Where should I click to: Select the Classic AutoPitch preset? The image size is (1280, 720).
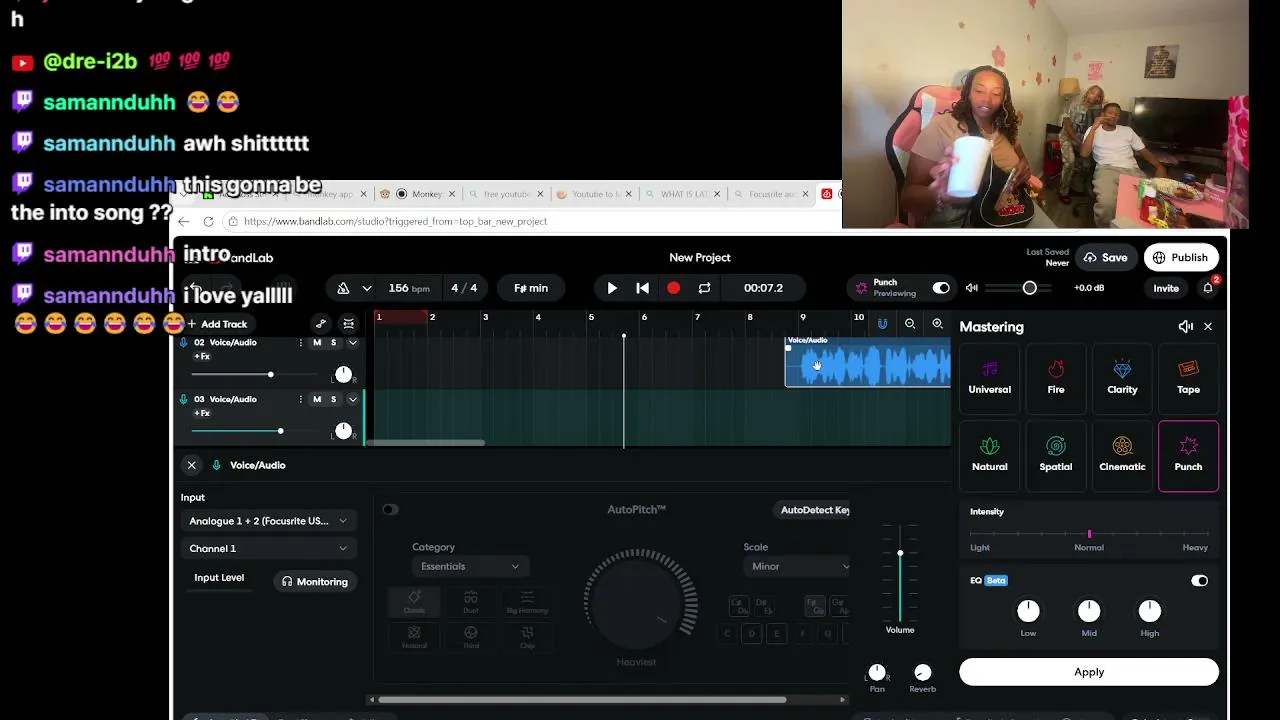pos(414,603)
